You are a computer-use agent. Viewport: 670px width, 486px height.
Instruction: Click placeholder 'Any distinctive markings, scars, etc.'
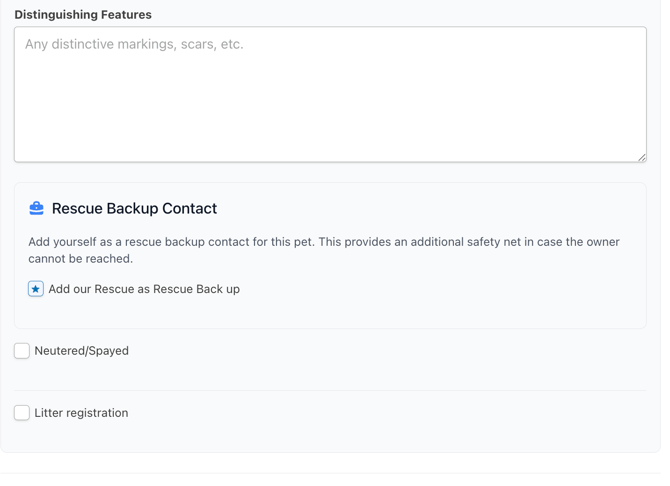pos(134,44)
